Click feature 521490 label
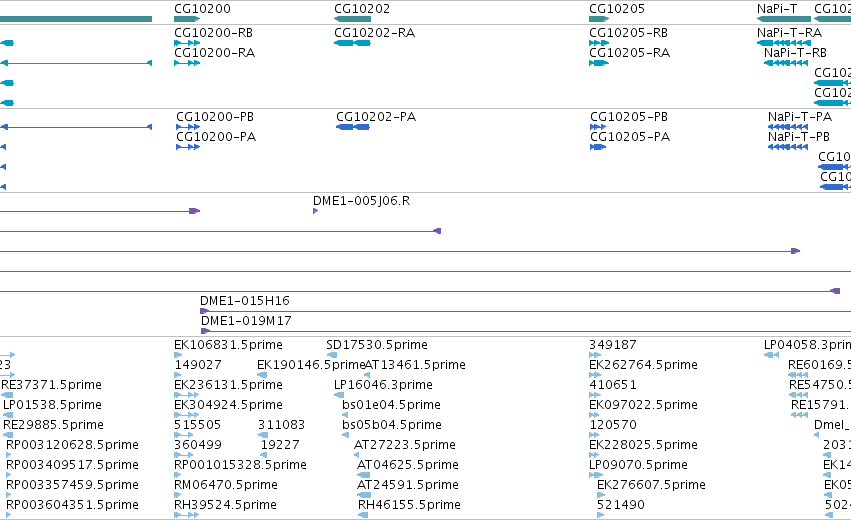Viewport: 851px width, 520px height. [x=620, y=505]
